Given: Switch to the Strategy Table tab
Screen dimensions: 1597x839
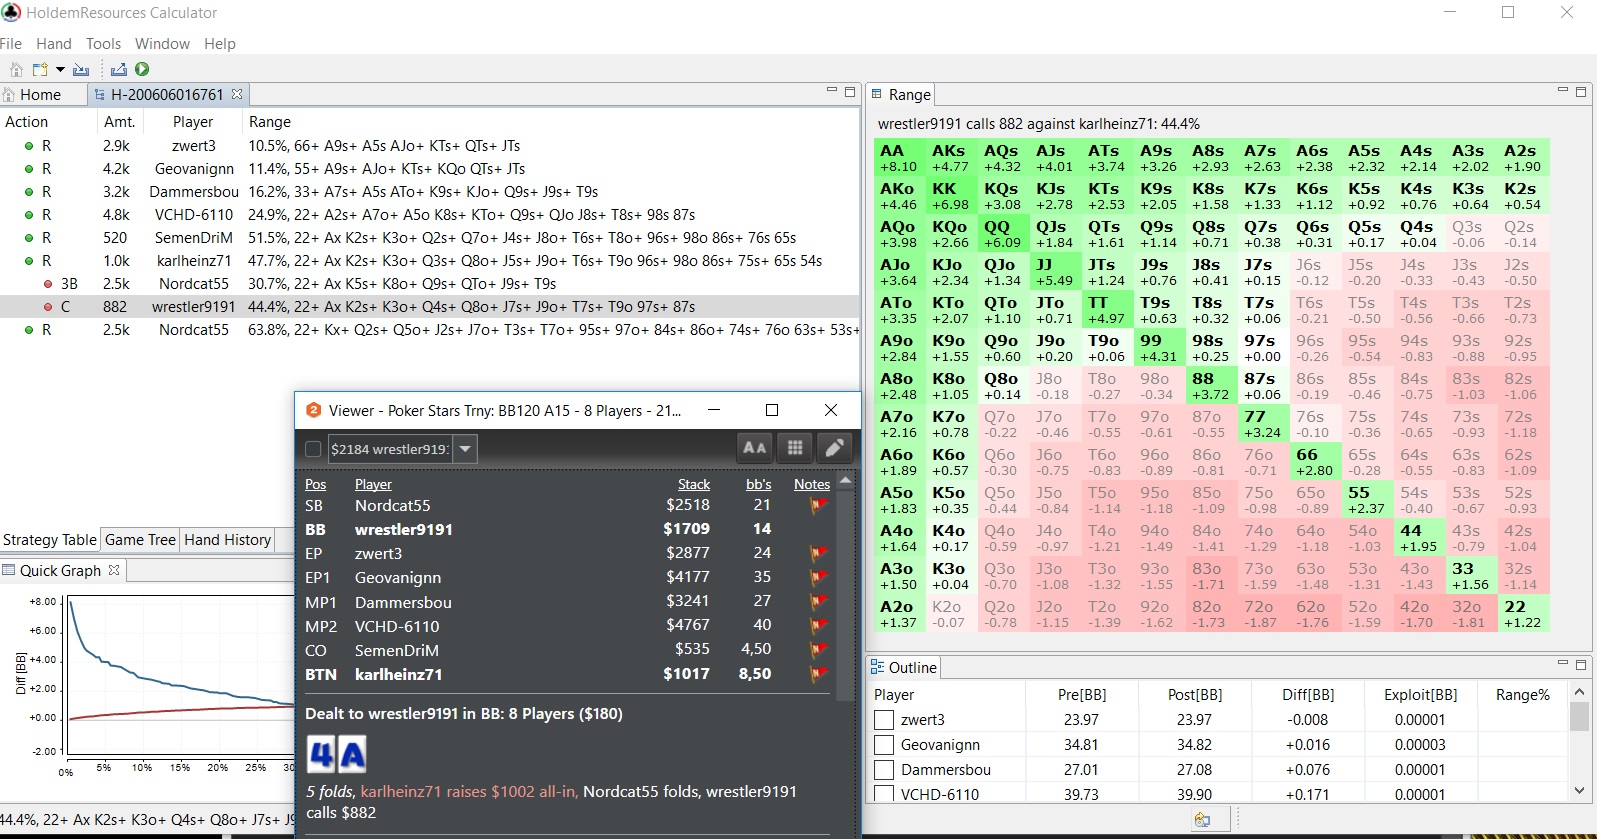Looking at the screenshot, I should coord(50,539).
